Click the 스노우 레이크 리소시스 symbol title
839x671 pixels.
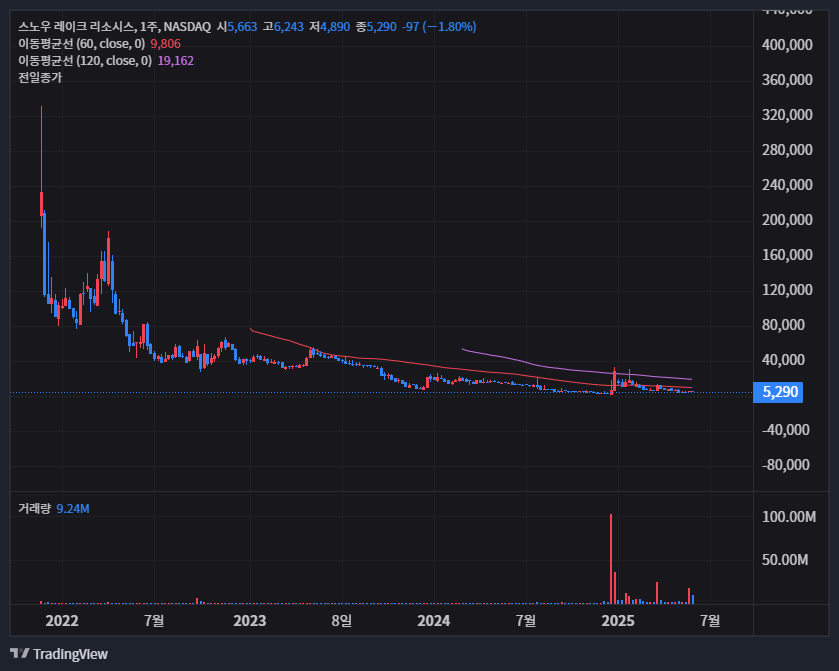coord(77,27)
